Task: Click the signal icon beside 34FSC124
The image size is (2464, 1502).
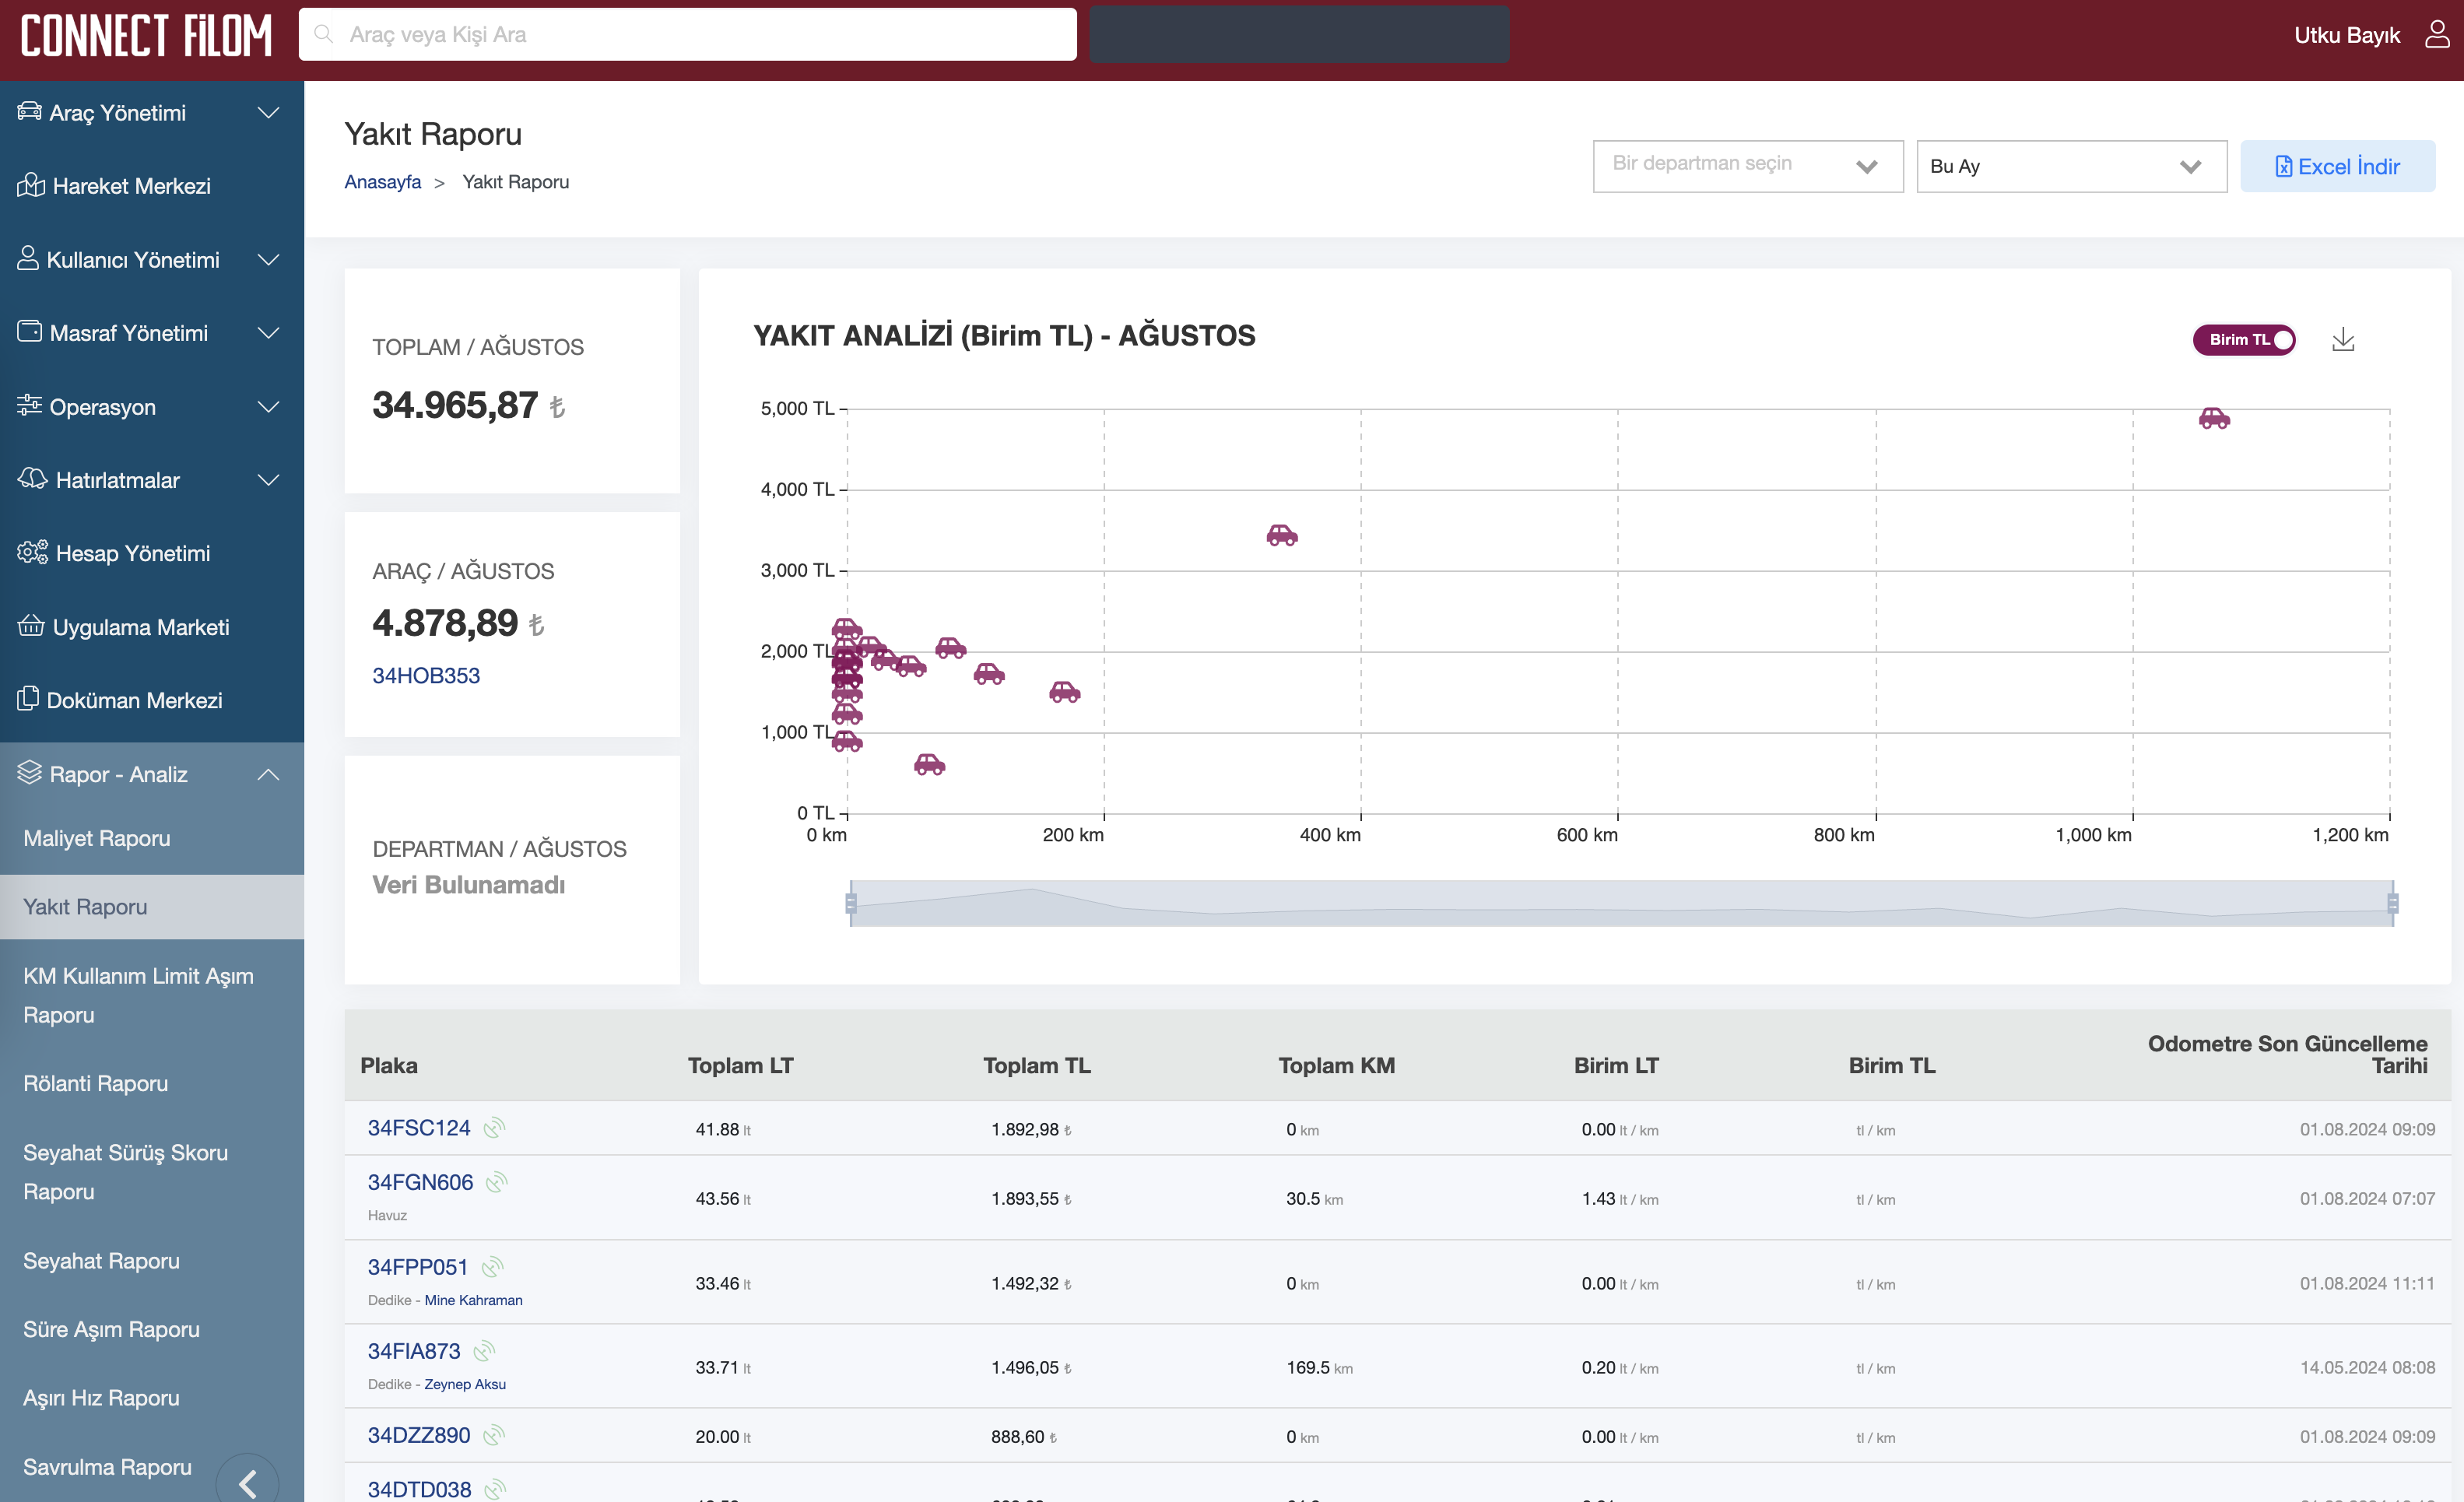Action: click(x=493, y=1128)
